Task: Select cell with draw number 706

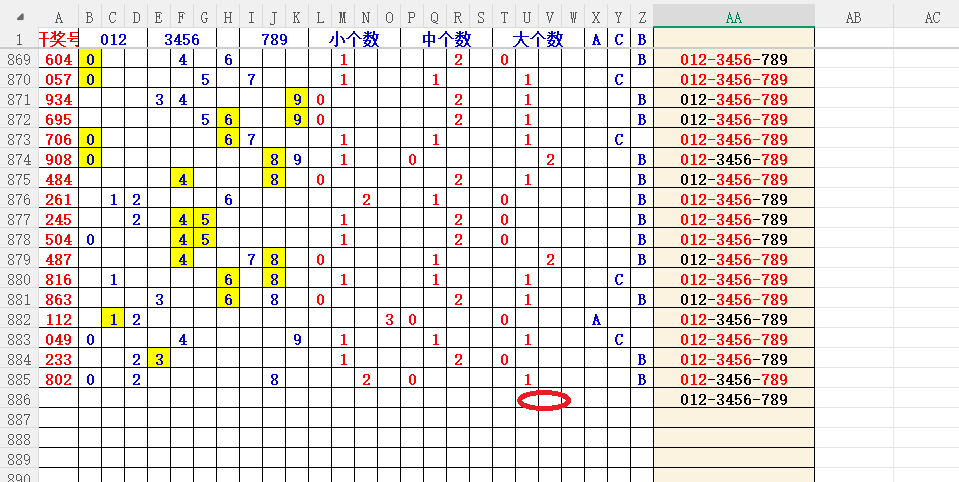Action: click(x=59, y=139)
